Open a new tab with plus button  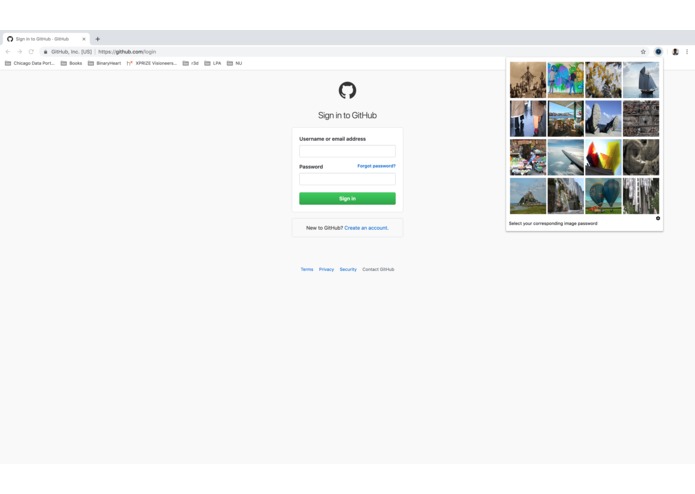coord(98,39)
